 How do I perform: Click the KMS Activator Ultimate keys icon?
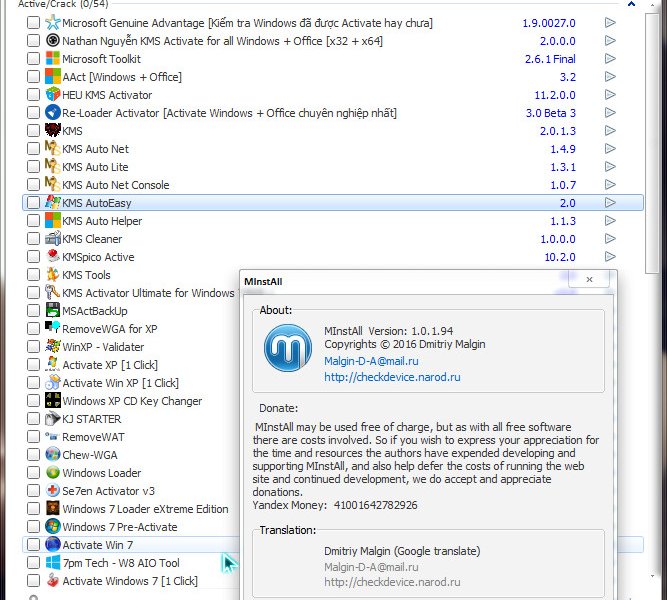pyautogui.click(x=53, y=292)
